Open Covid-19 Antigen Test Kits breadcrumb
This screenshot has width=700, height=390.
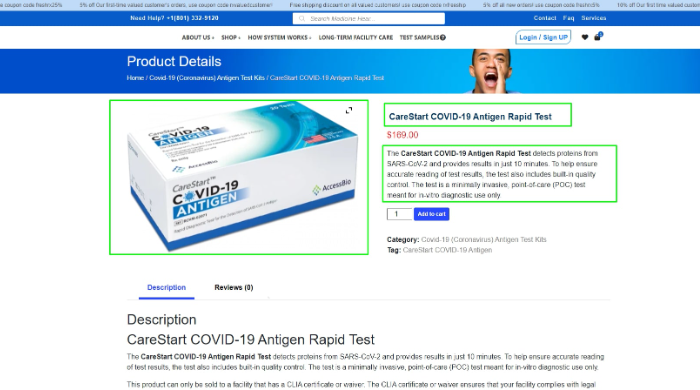click(207, 78)
